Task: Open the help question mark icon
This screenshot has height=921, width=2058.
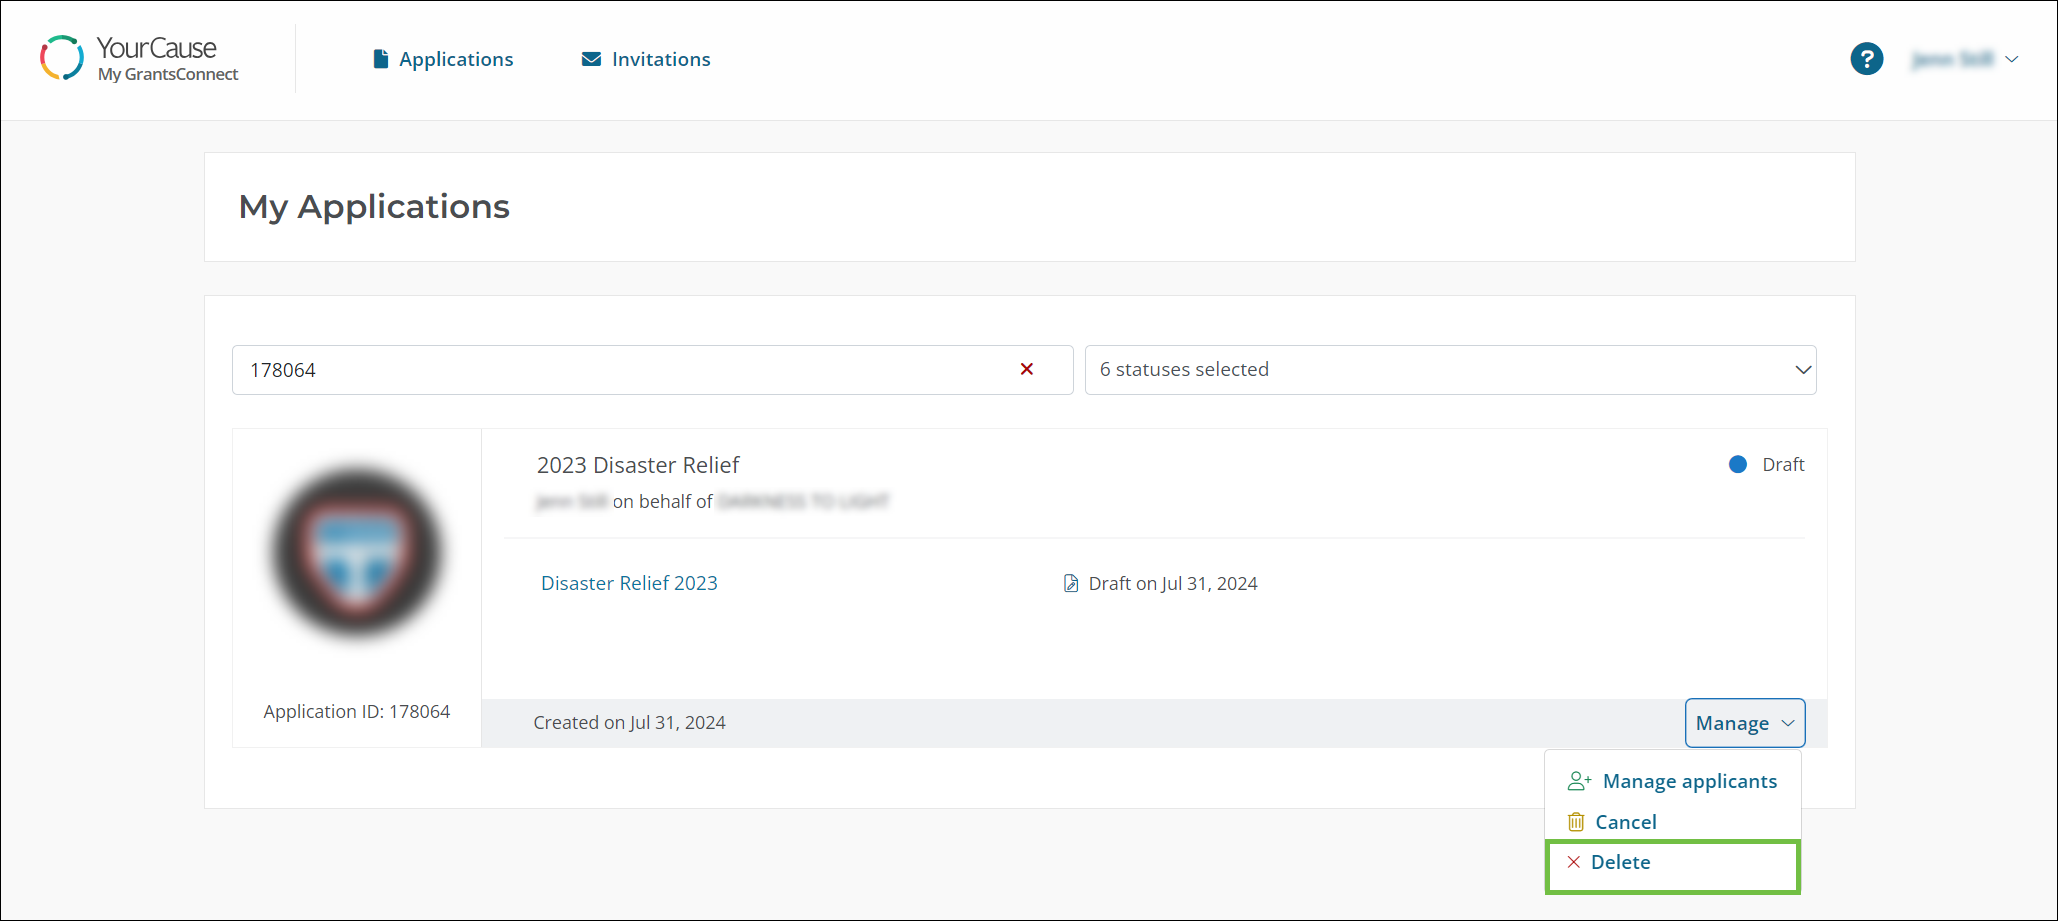Action: [x=1866, y=59]
